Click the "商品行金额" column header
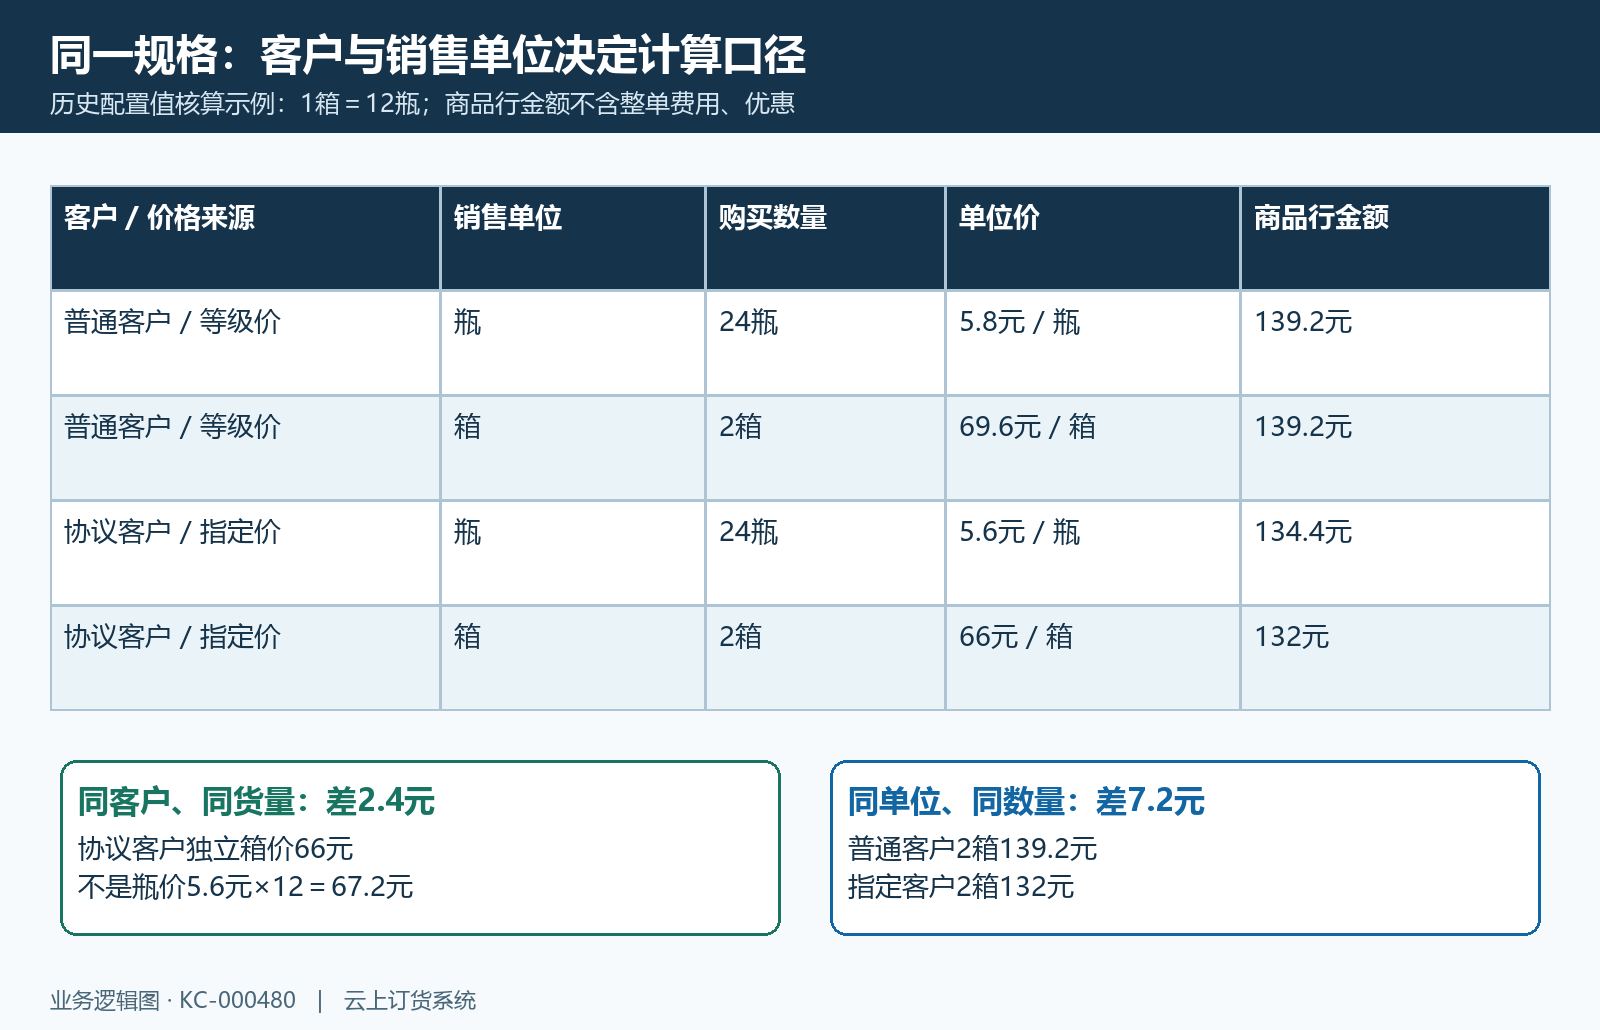This screenshot has height=1030, width=1600. coord(1322,217)
